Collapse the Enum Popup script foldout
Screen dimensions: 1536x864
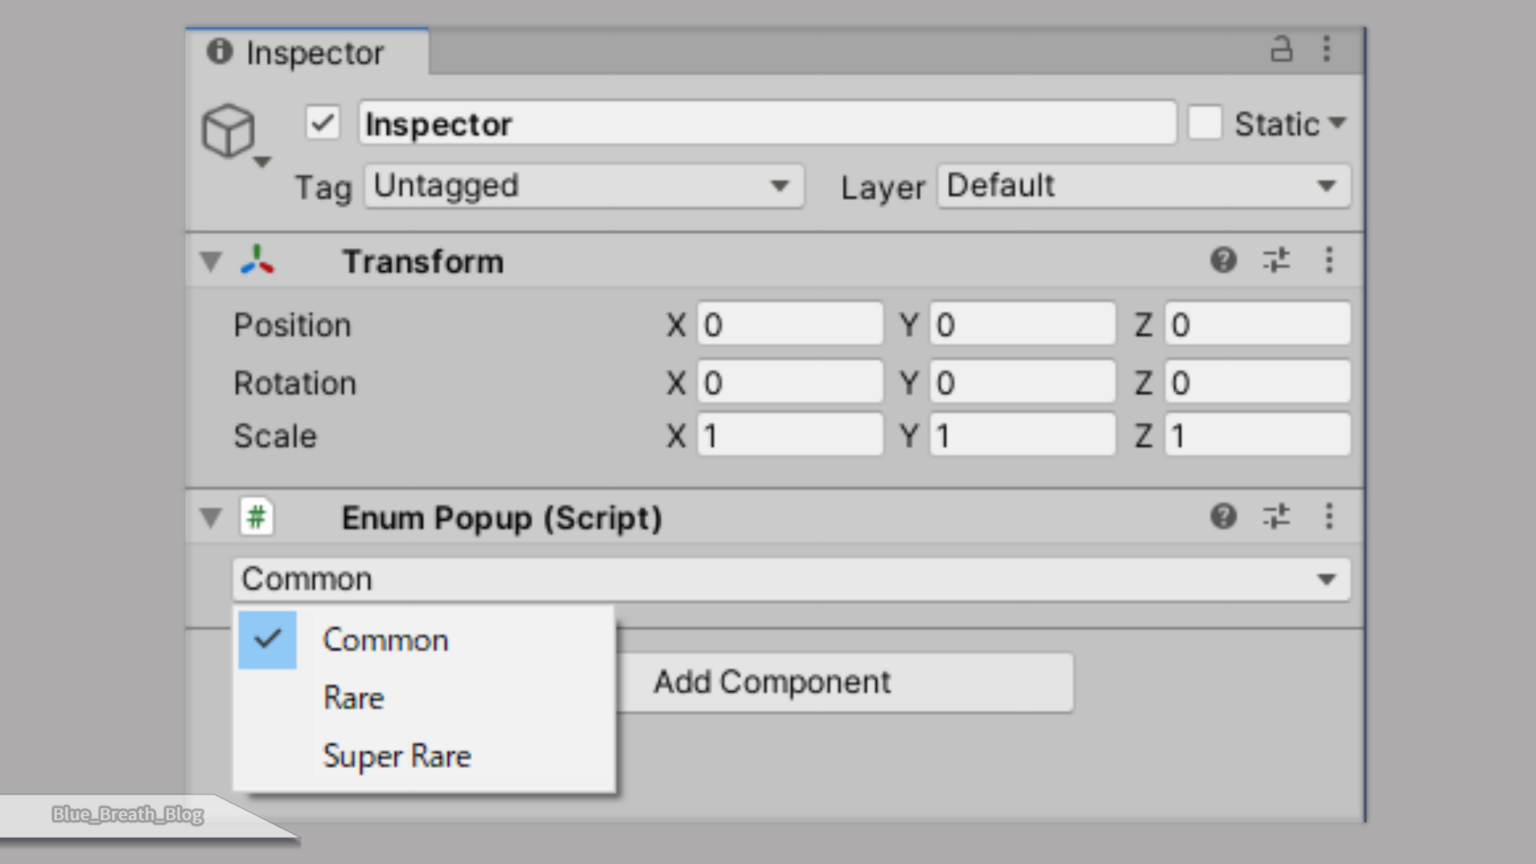coord(211,518)
